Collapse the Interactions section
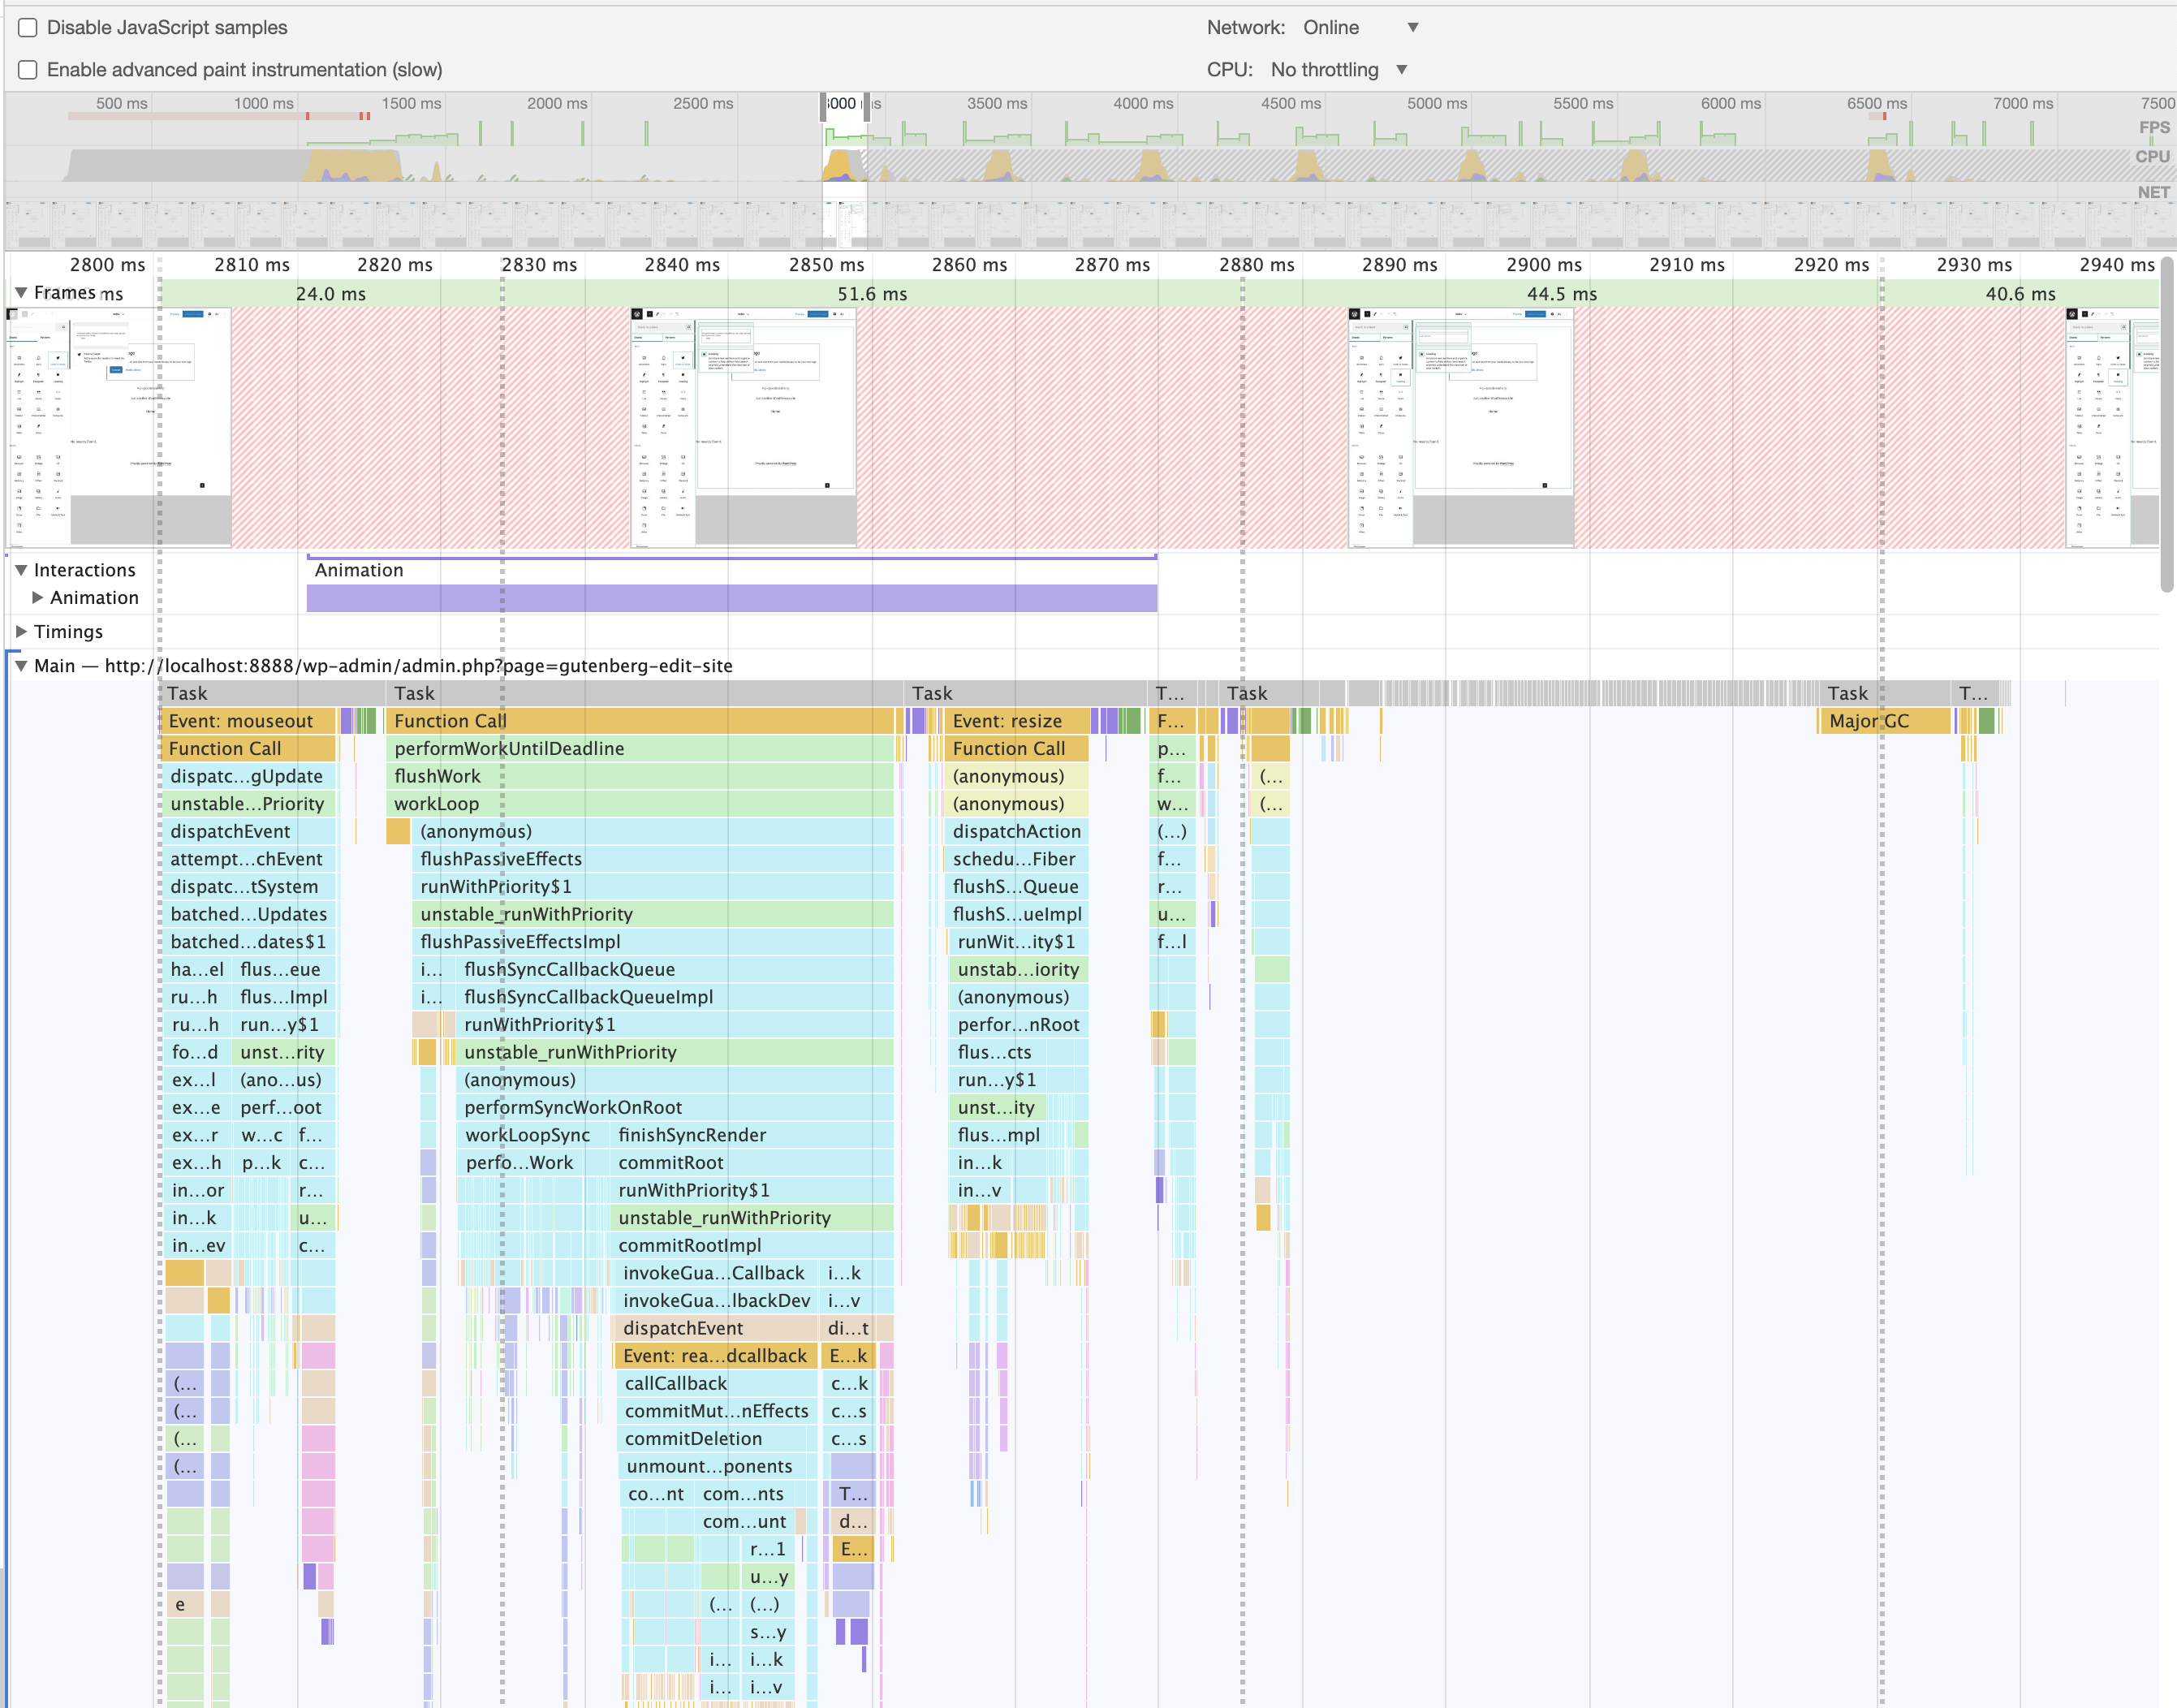The image size is (2177, 1708). pyautogui.click(x=21, y=570)
